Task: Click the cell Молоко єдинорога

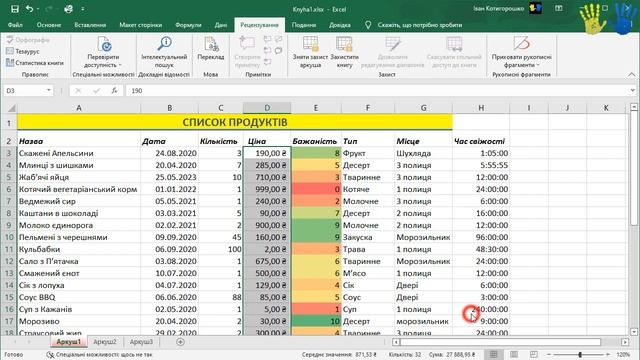Action: click(x=79, y=225)
